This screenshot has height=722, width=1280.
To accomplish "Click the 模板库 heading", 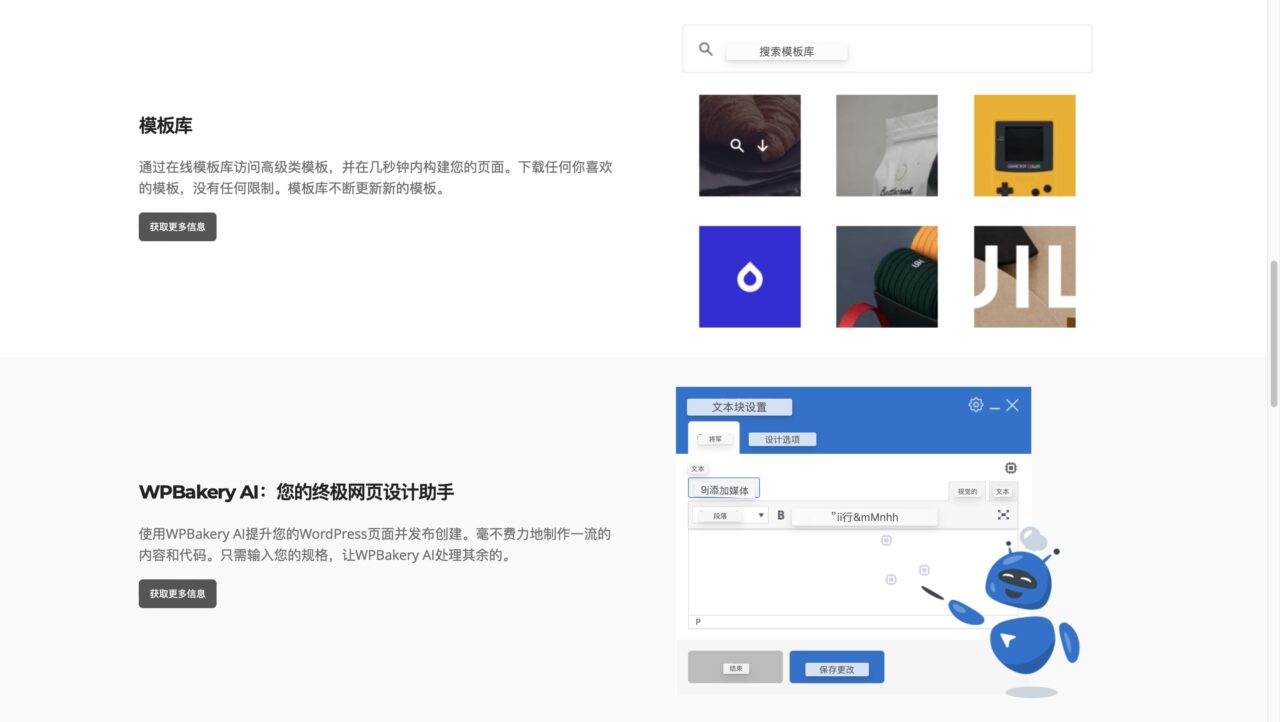I will (x=166, y=126).
